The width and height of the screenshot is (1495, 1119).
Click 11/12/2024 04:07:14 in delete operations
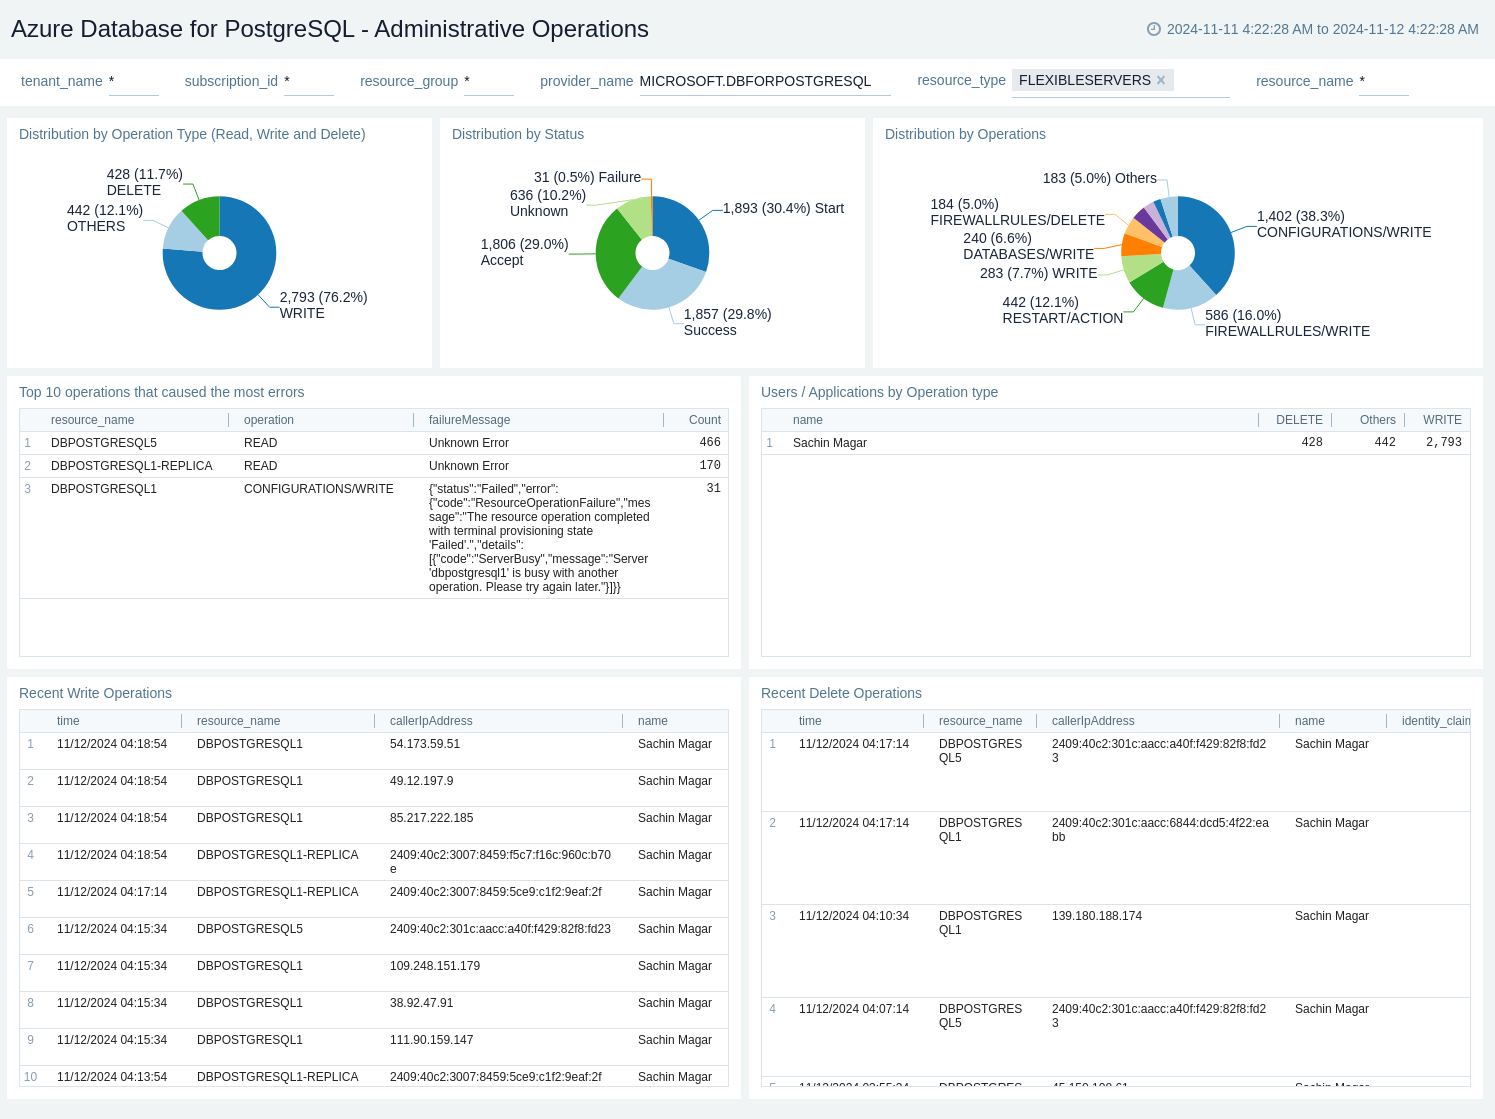854,1009
